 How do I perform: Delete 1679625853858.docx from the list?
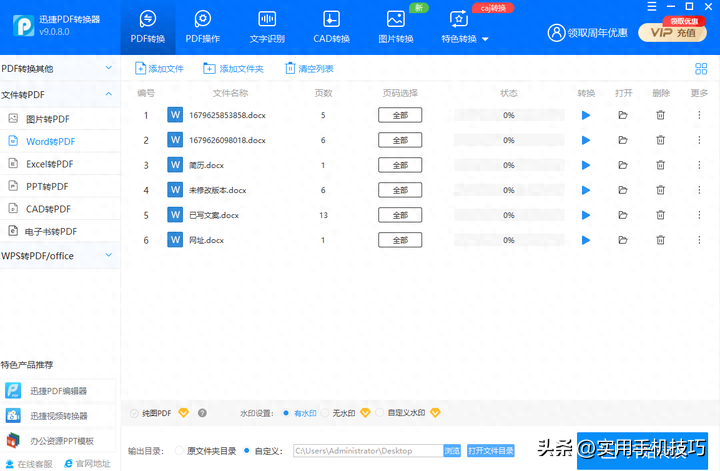pyautogui.click(x=660, y=115)
